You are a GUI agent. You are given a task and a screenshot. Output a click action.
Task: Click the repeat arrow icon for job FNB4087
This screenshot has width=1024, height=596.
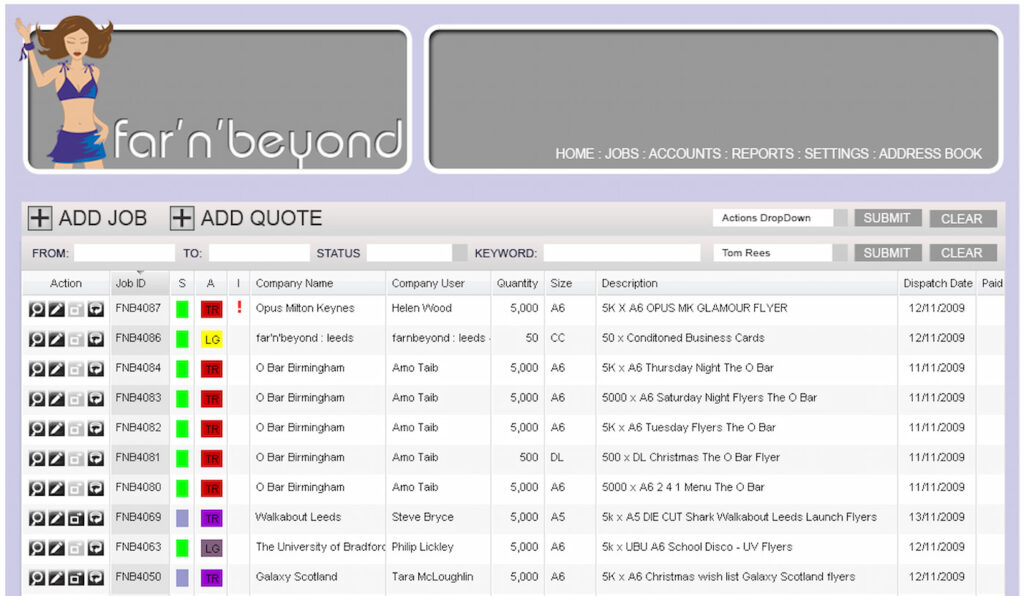click(96, 309)
